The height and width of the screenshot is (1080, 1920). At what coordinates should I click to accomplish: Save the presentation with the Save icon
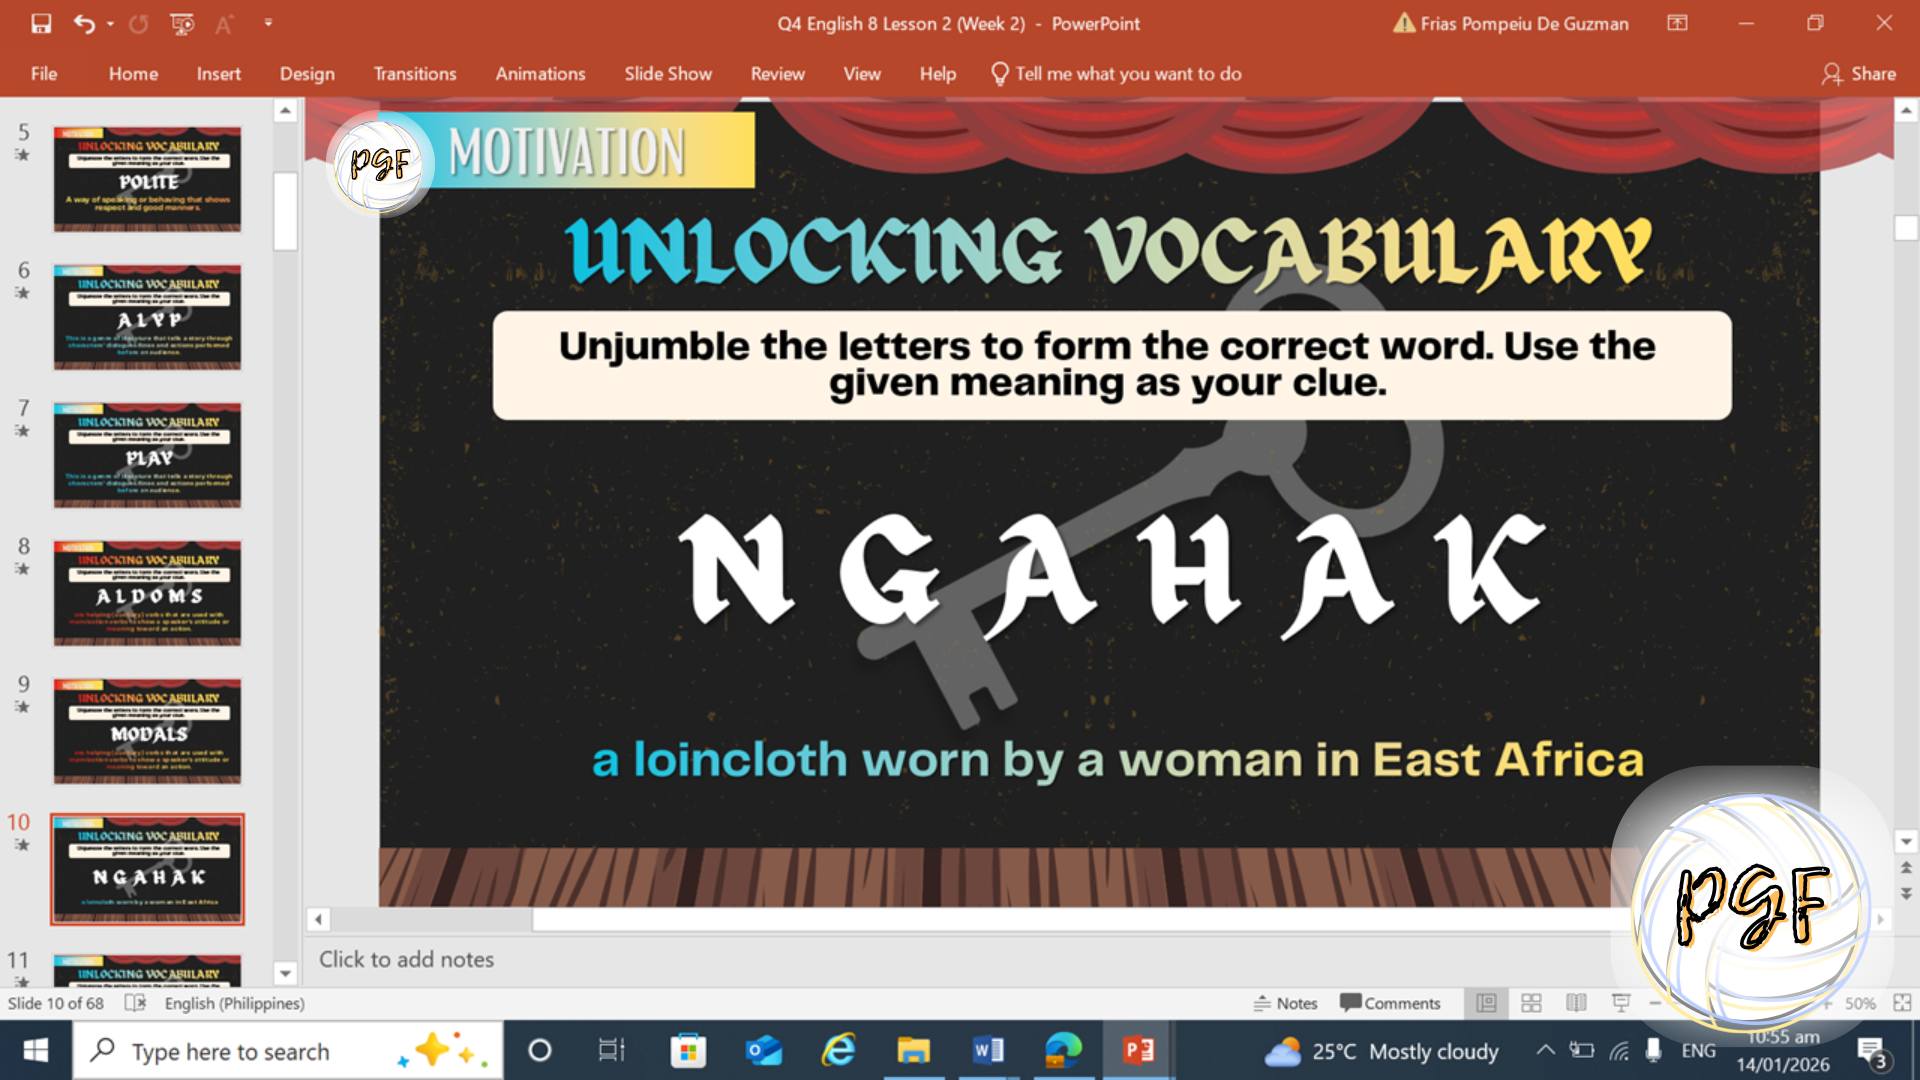[41, 23]
